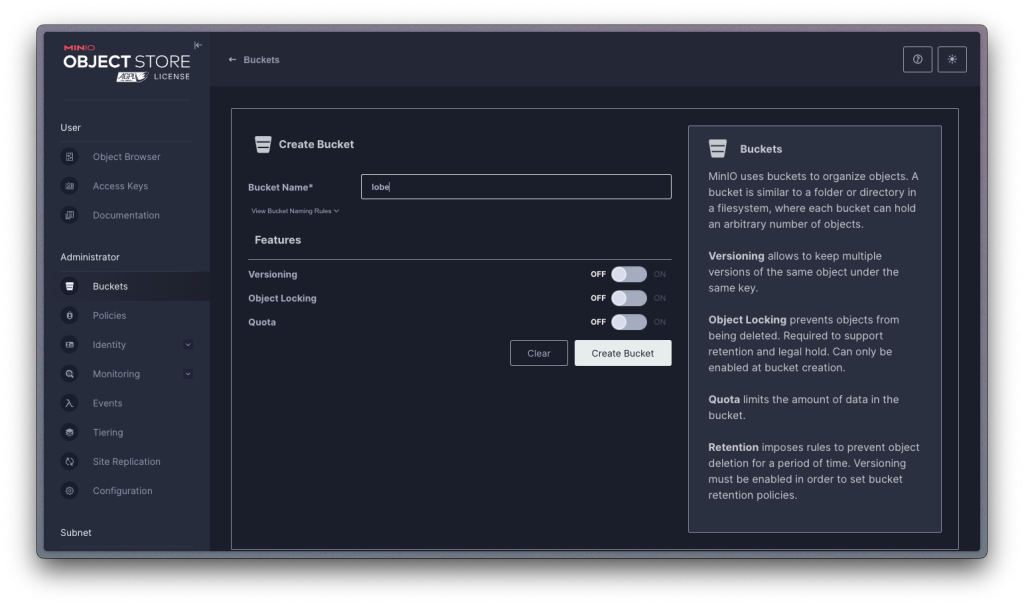Click the Object Browser icon in sidebar
1024x607 pixels.
click(69, 157)
